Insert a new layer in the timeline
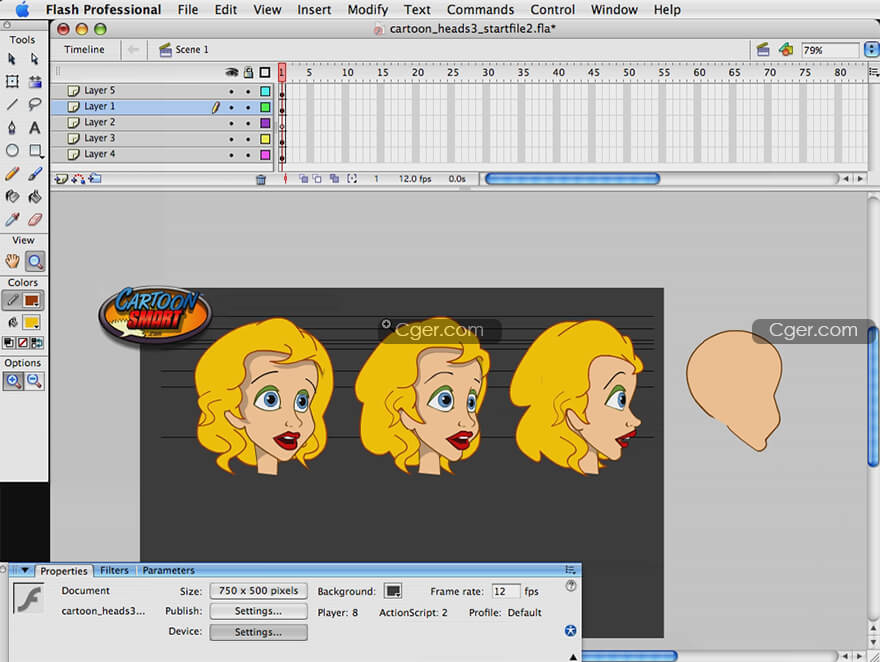The width and height of the screenshot is (880, 662). tap(60, 179)
